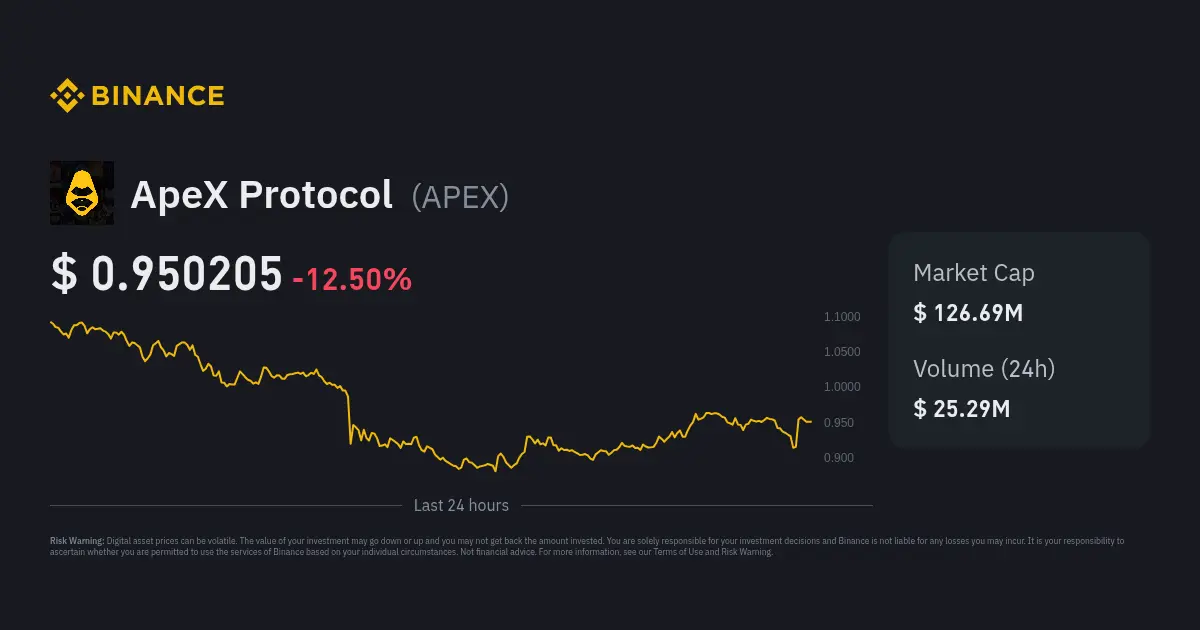The width and height of the screenshot is (1200, 630).
Task: Click the ApeX Protocol token icon
Action: tap(82, 193)
